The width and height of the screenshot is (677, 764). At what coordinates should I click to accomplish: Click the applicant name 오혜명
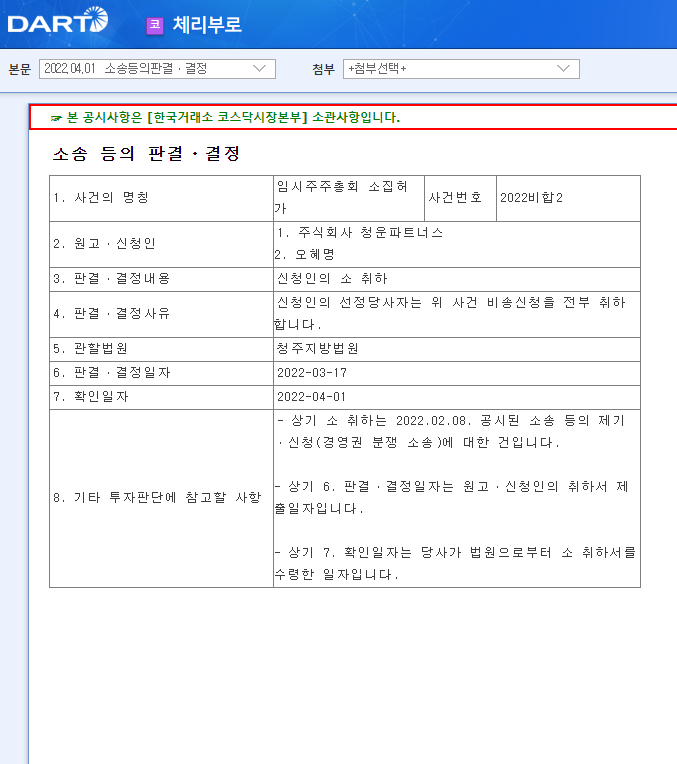pos(315,254)
